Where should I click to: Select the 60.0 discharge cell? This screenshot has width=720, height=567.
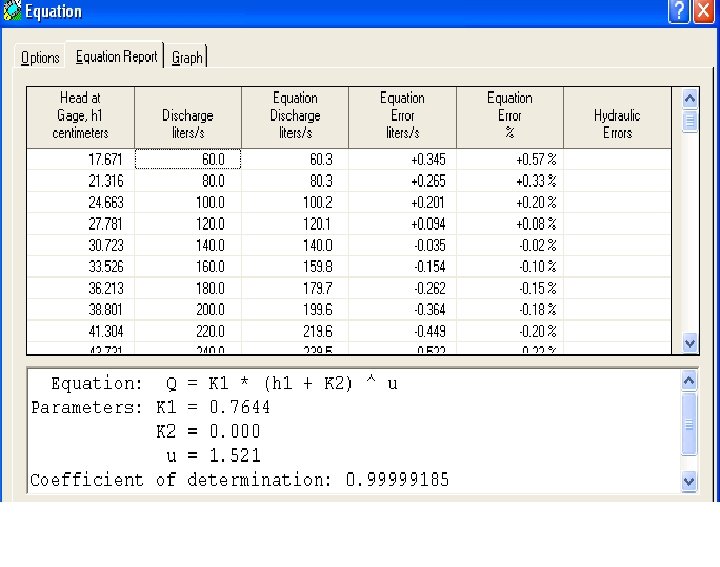point(188,159)
